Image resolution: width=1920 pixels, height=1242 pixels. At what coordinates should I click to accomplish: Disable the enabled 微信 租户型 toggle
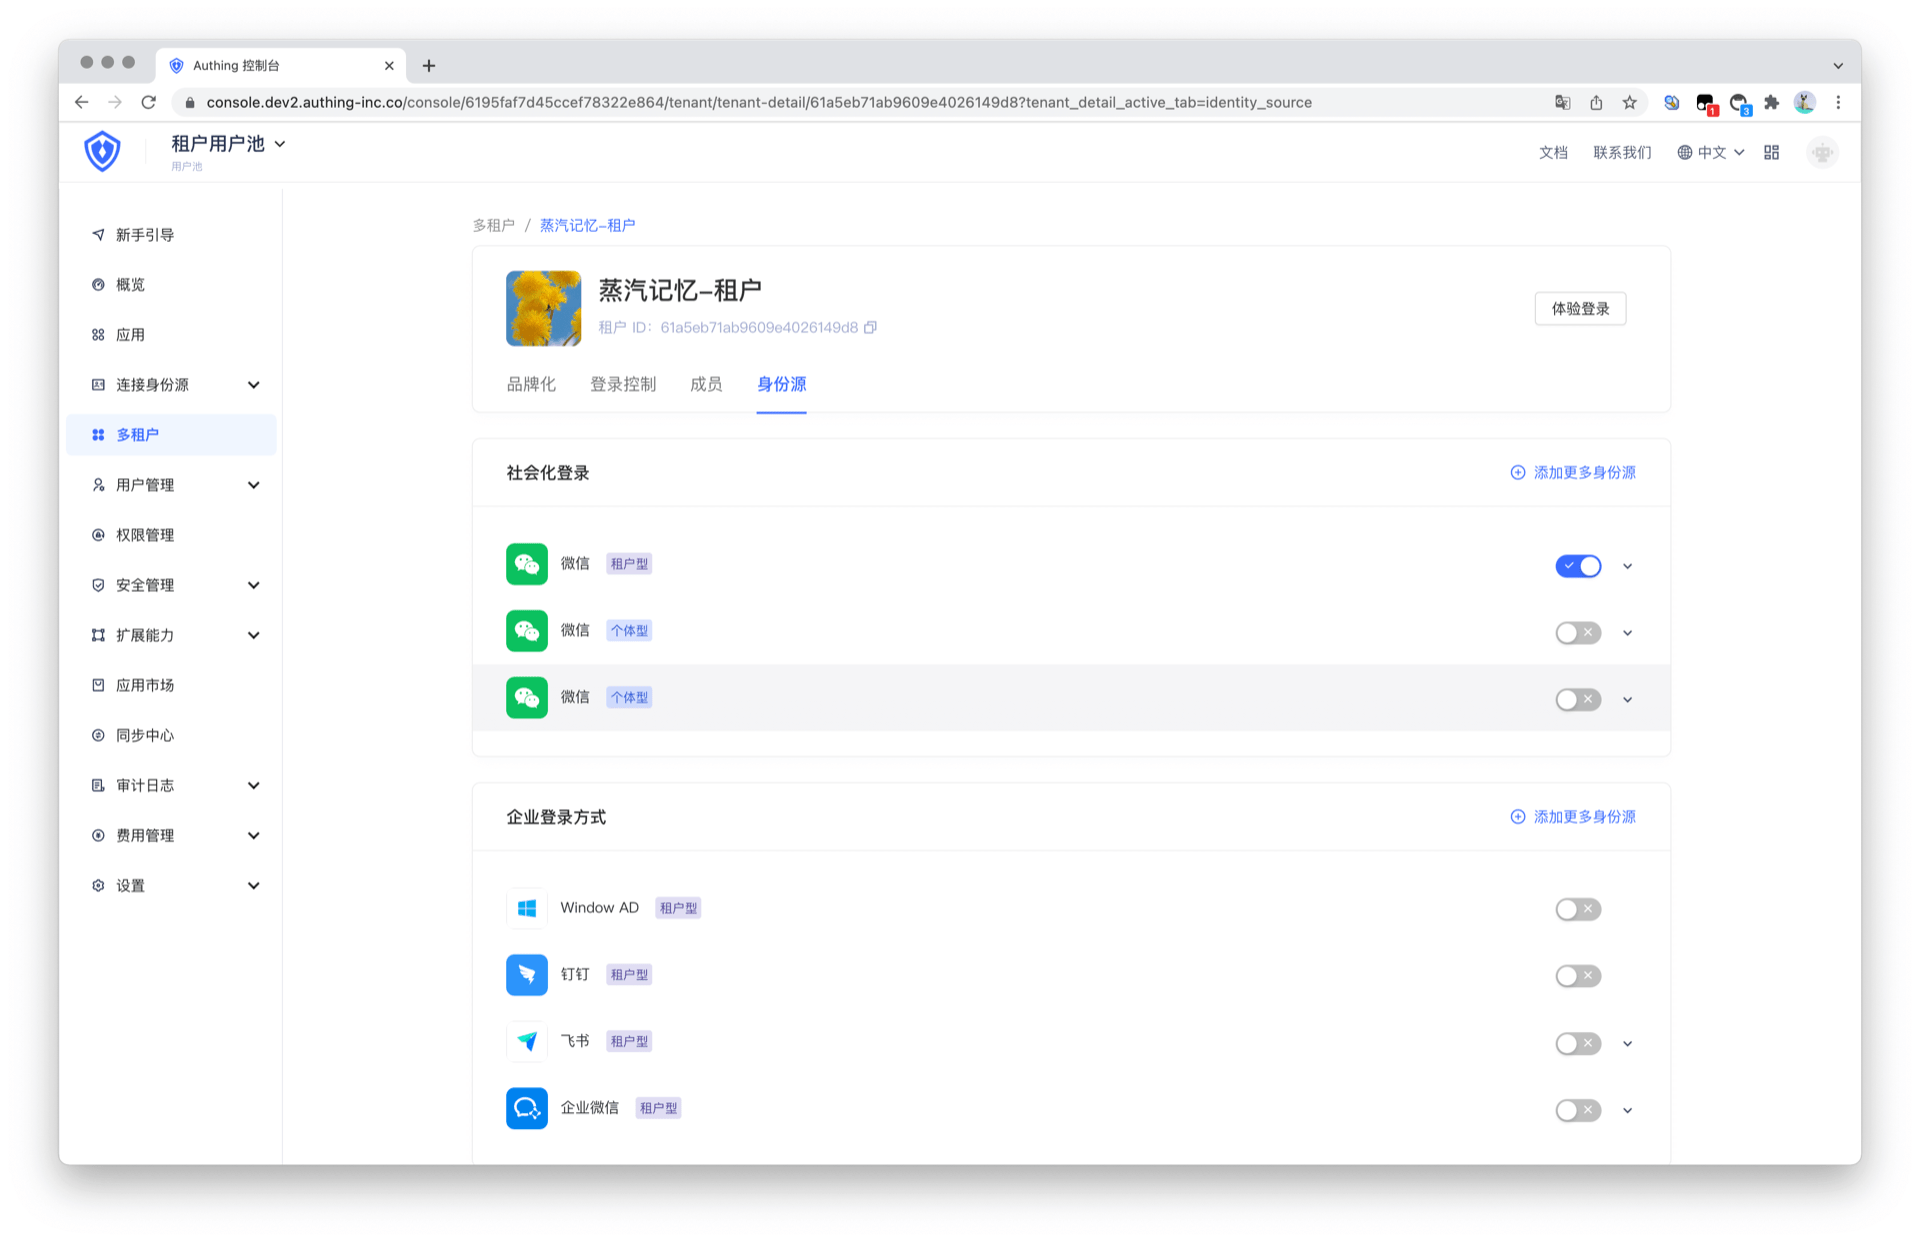pos(1578,566)
